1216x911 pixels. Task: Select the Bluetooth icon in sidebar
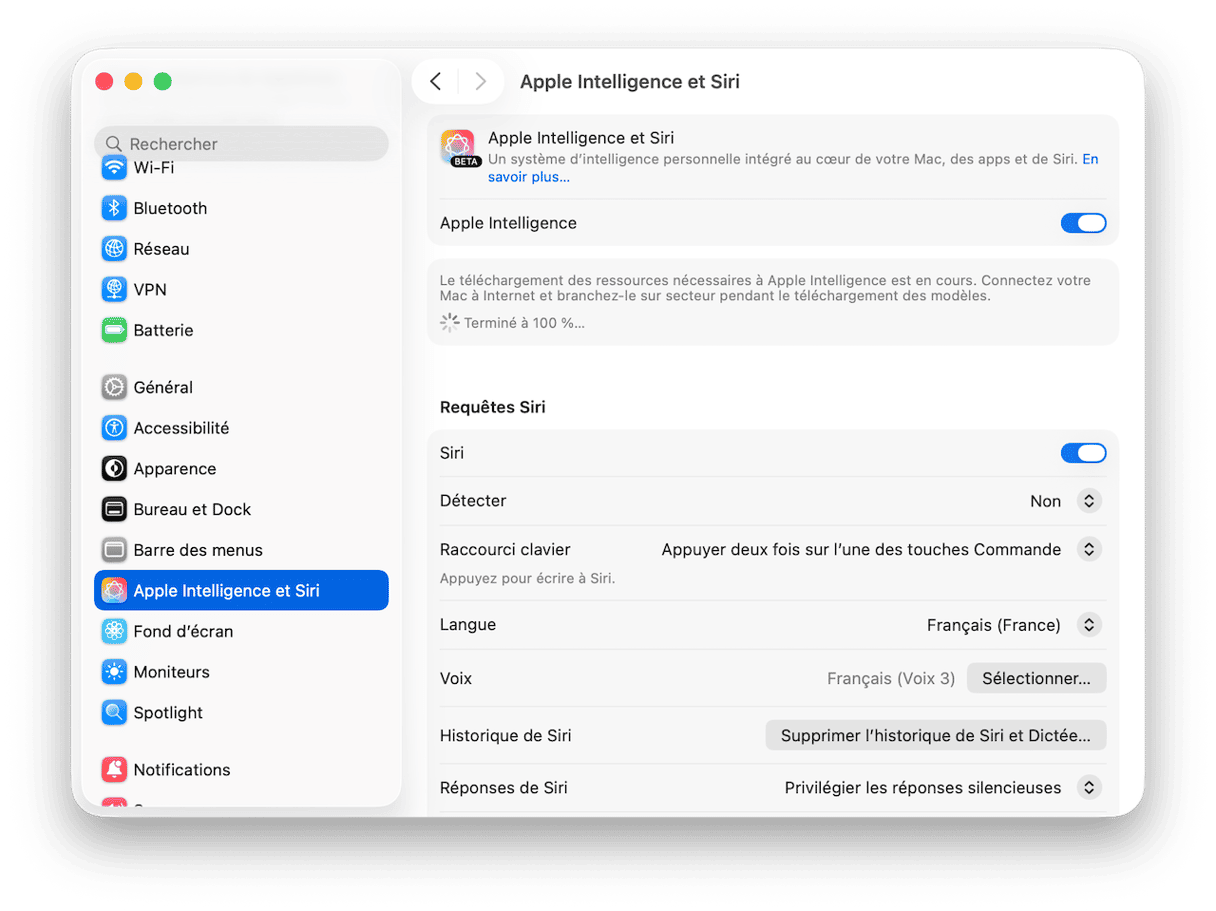coord(114,208)
